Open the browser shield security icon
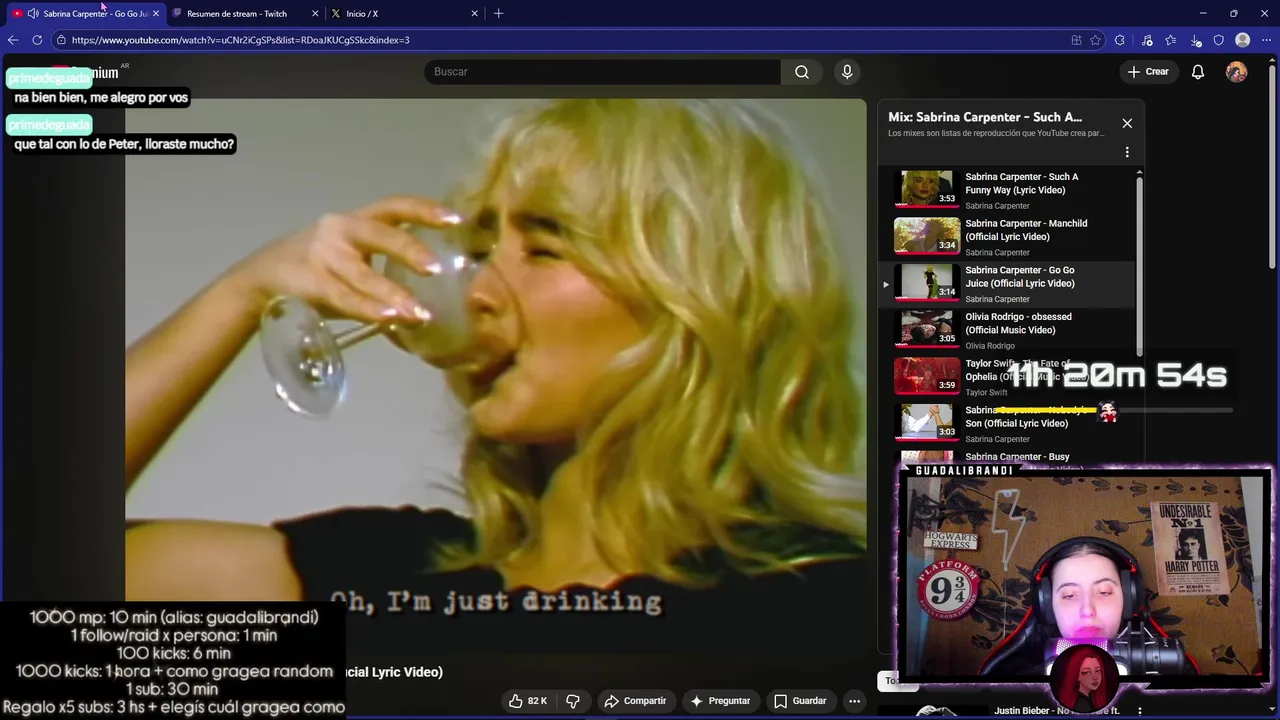 1219,40
